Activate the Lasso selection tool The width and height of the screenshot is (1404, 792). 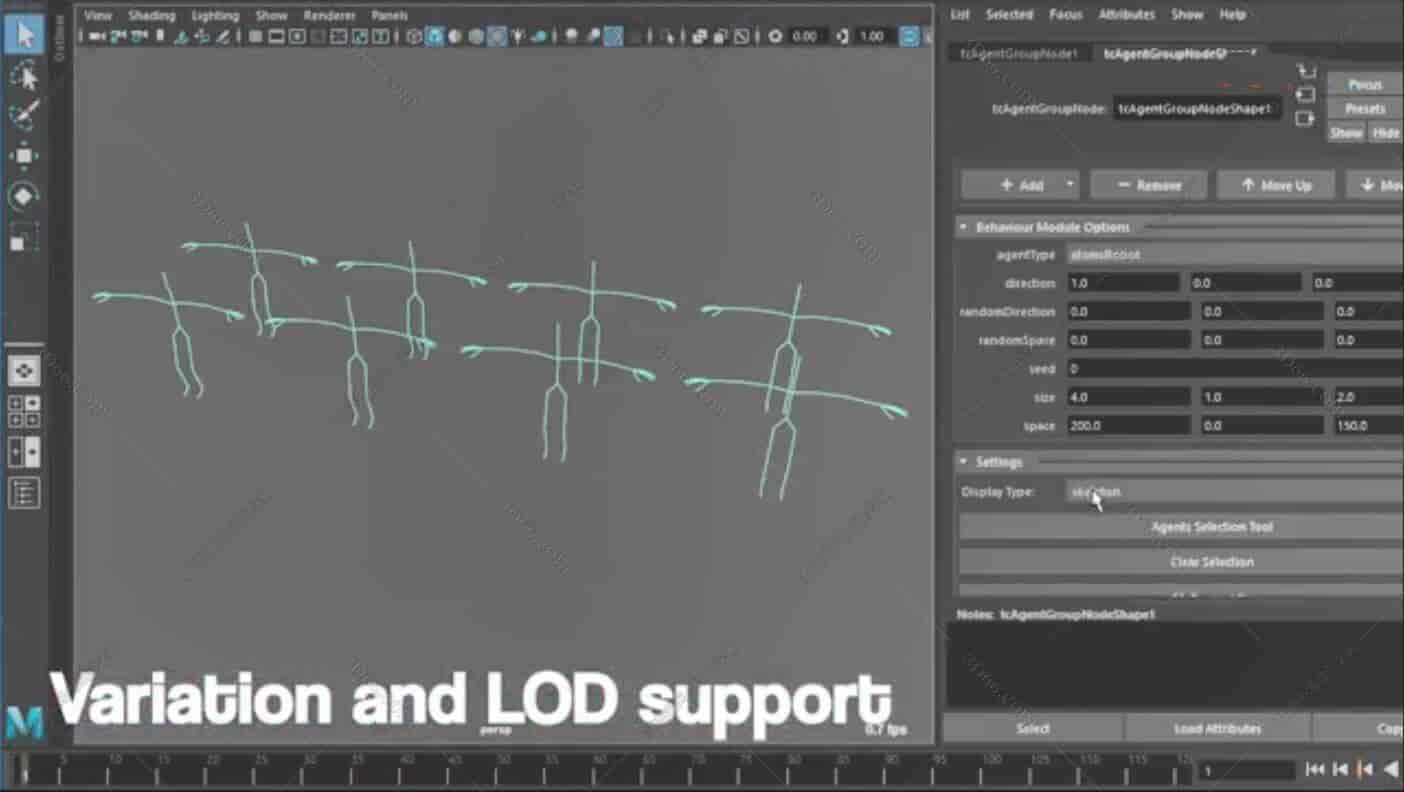click(x=24, y=75)
